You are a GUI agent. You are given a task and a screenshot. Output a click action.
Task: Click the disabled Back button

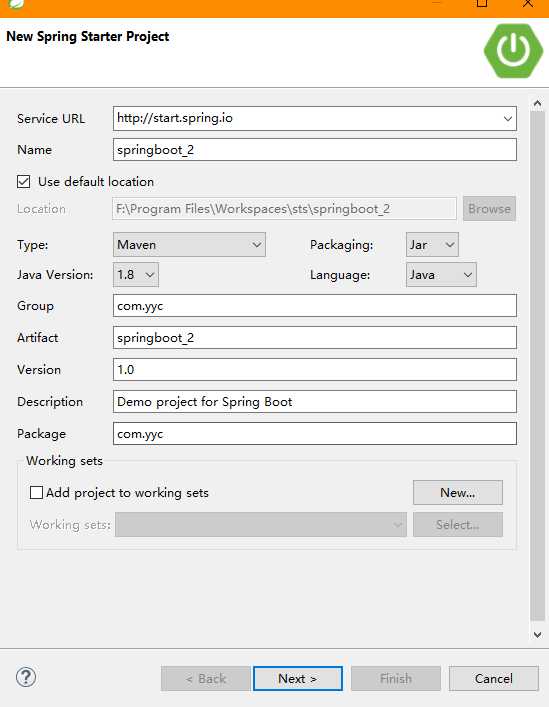pos(206,679)
